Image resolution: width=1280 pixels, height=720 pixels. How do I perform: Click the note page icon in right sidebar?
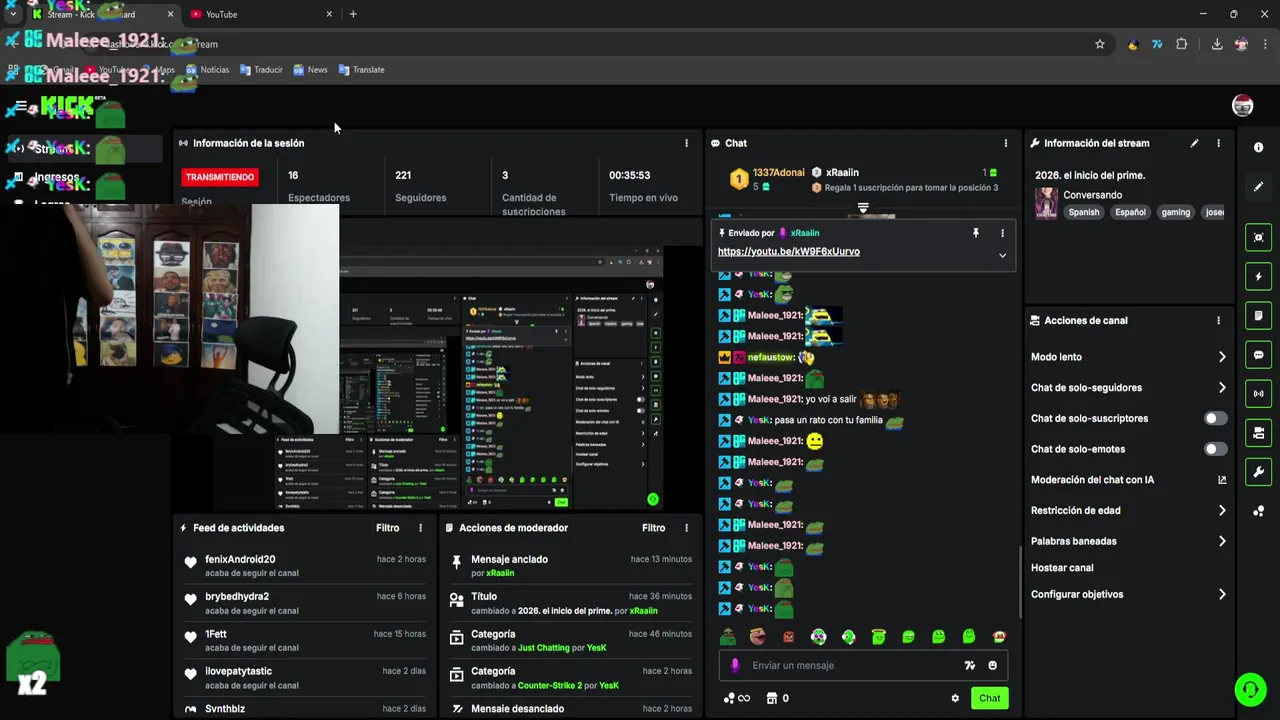(1258, 316)
